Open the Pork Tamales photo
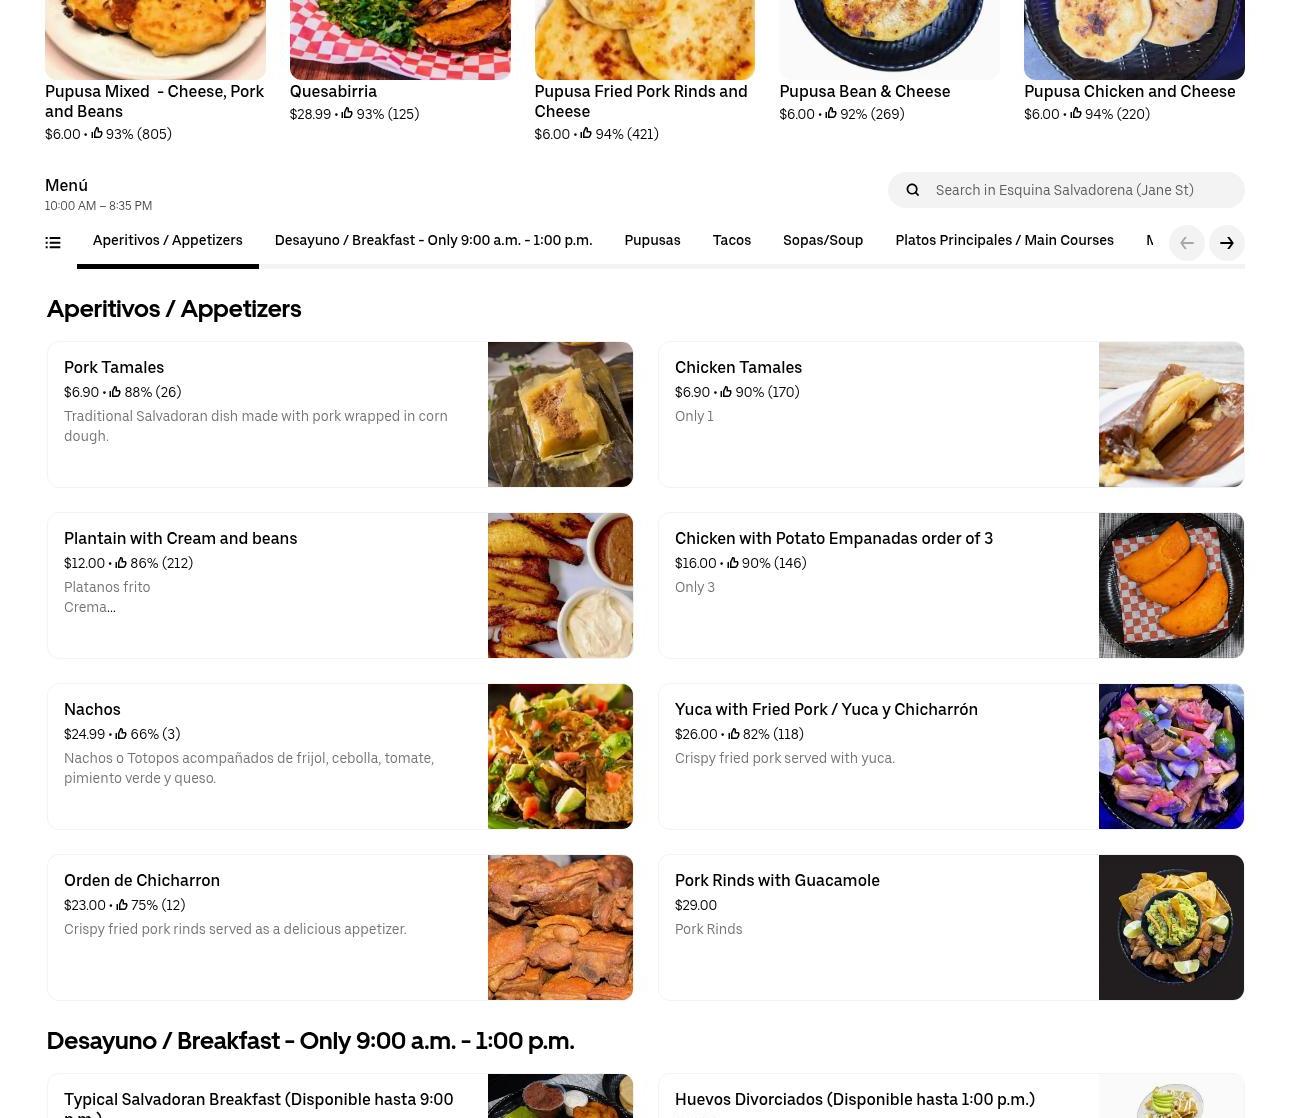 point(560,415)
